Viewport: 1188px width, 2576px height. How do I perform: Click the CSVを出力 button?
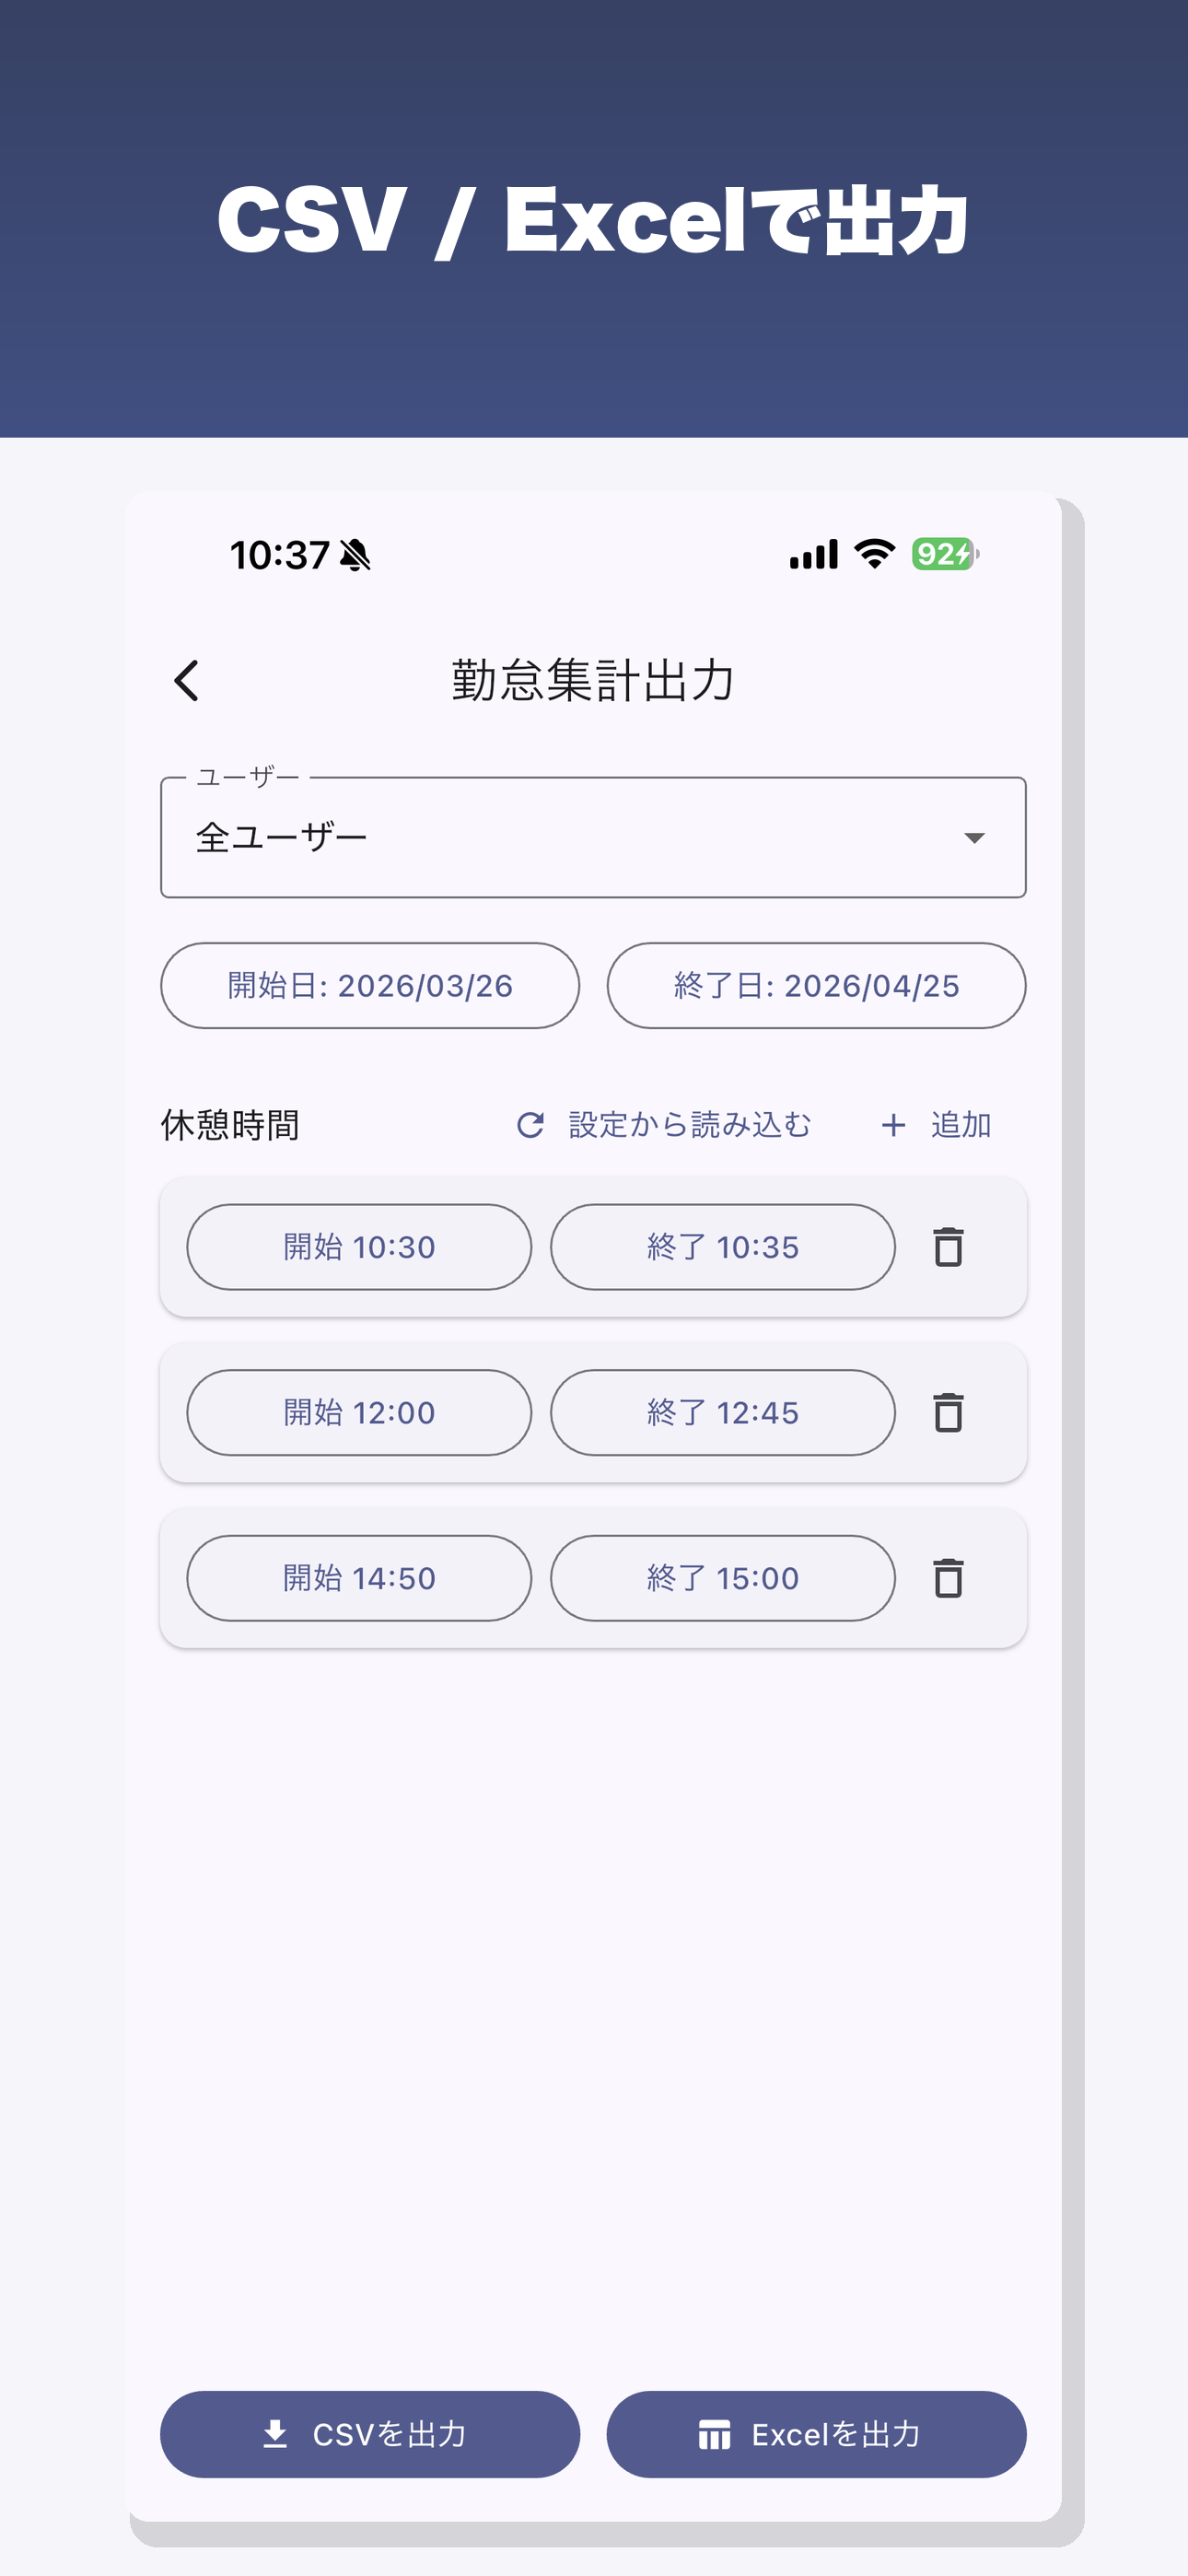pyautogui.click(x=370, y=2434)
